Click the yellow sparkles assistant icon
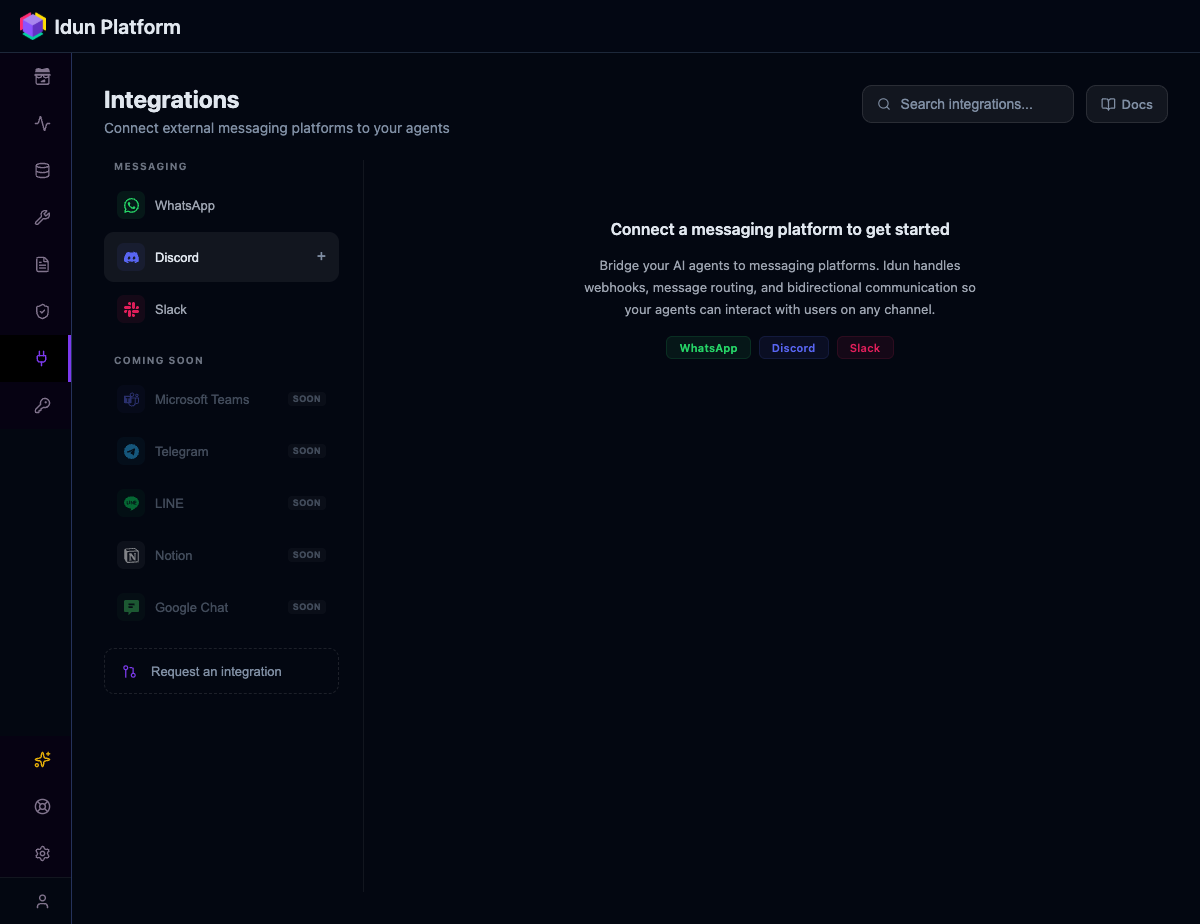The width and height of the screenshot is (1200, 924). [42, 760]
